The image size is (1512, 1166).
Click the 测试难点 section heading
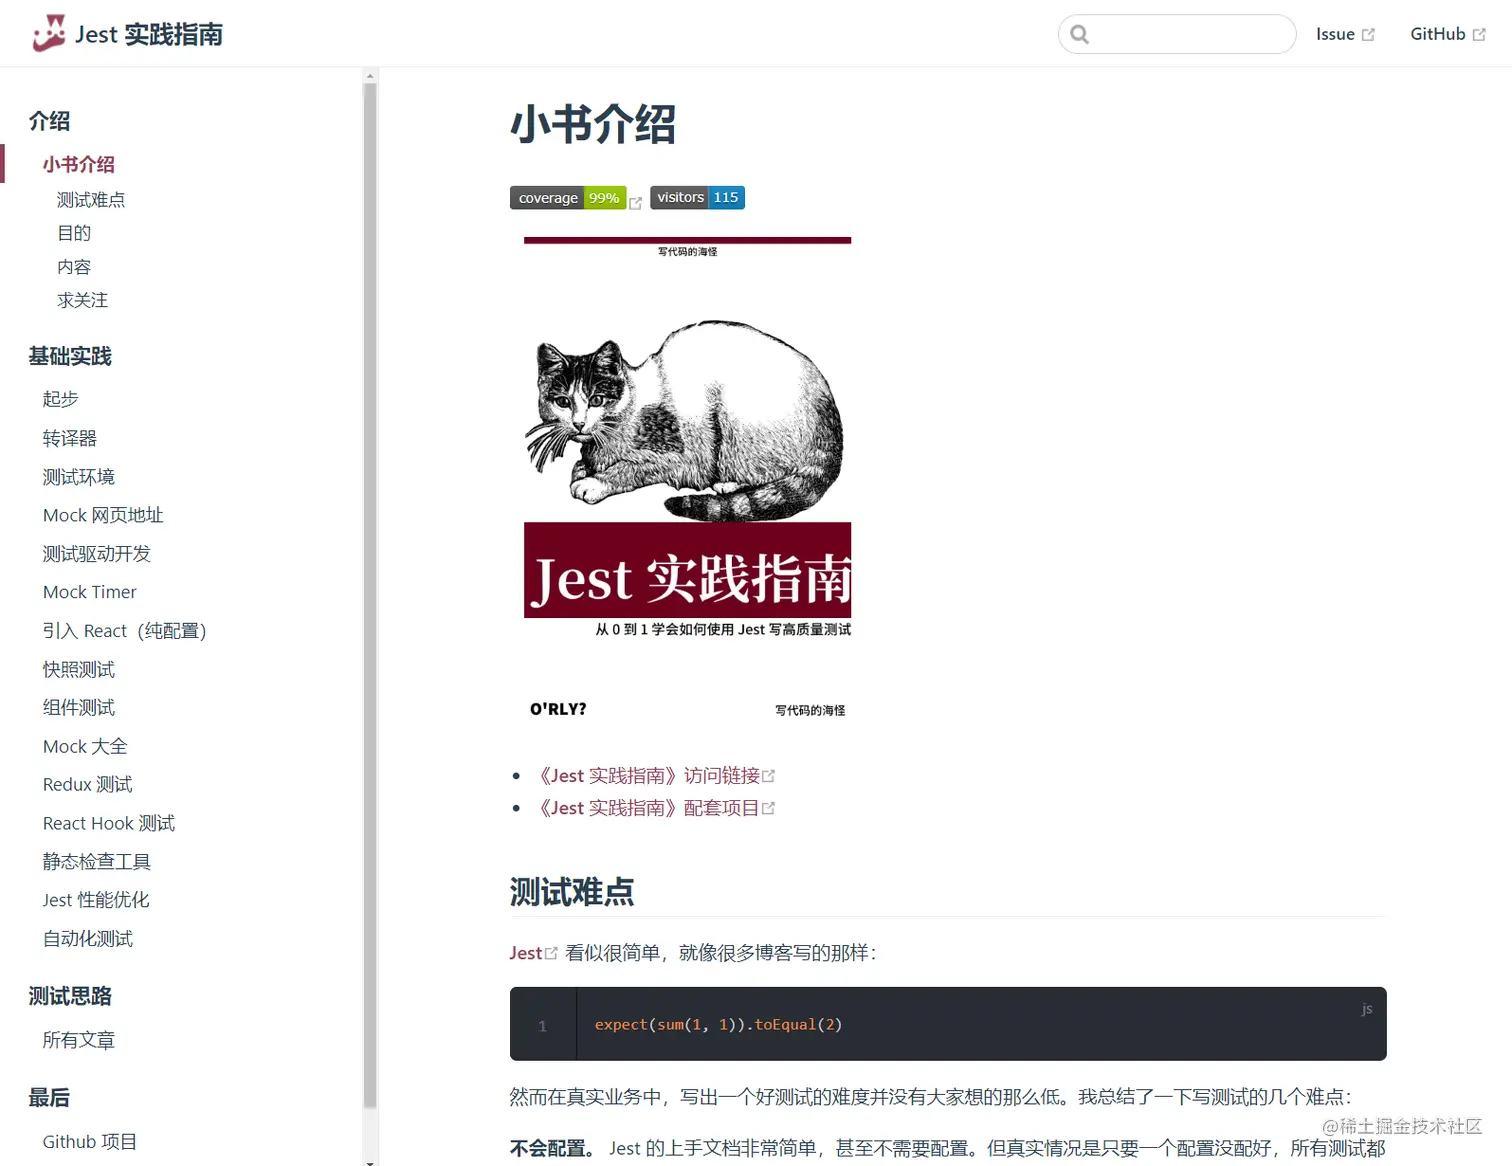(x=572, y=892)
